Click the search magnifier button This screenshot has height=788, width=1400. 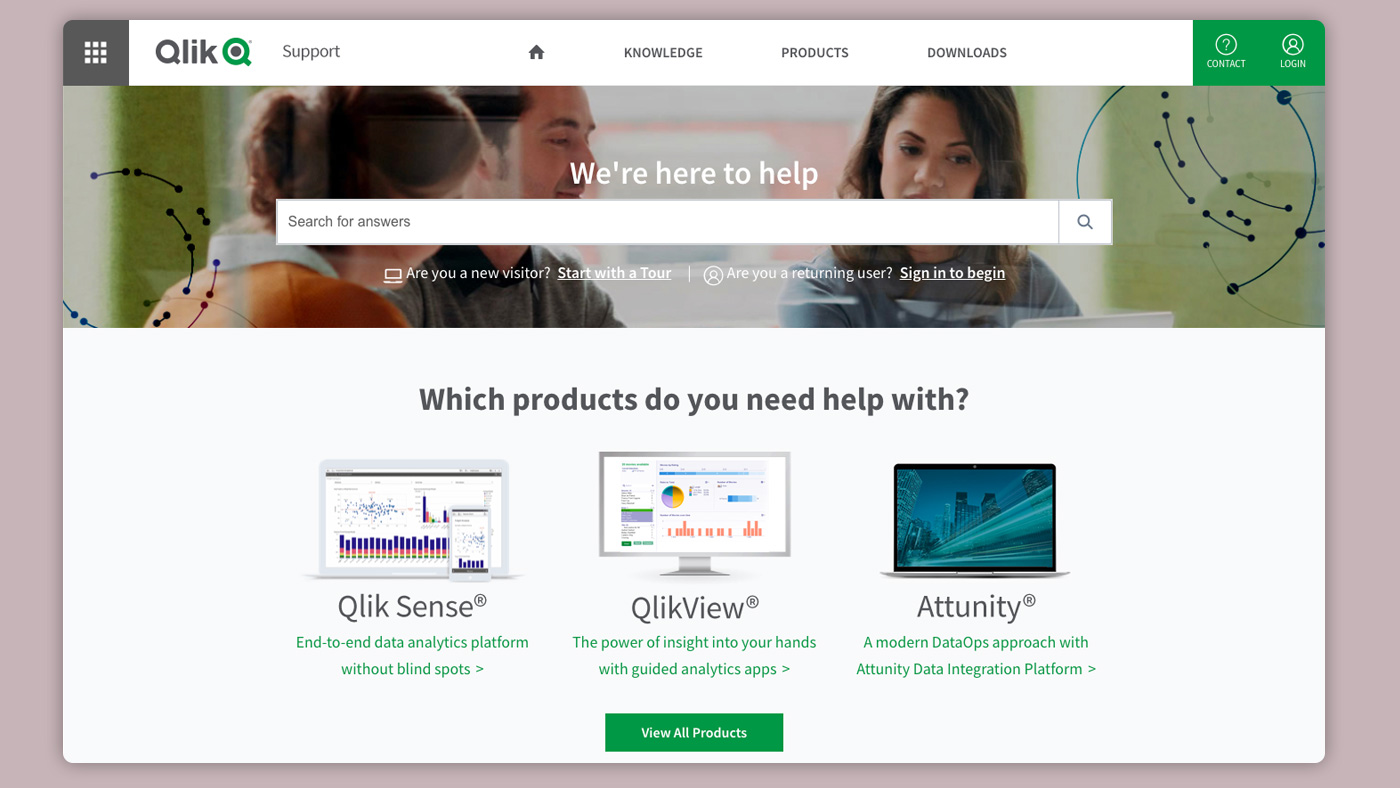[x=1085, y=222]
